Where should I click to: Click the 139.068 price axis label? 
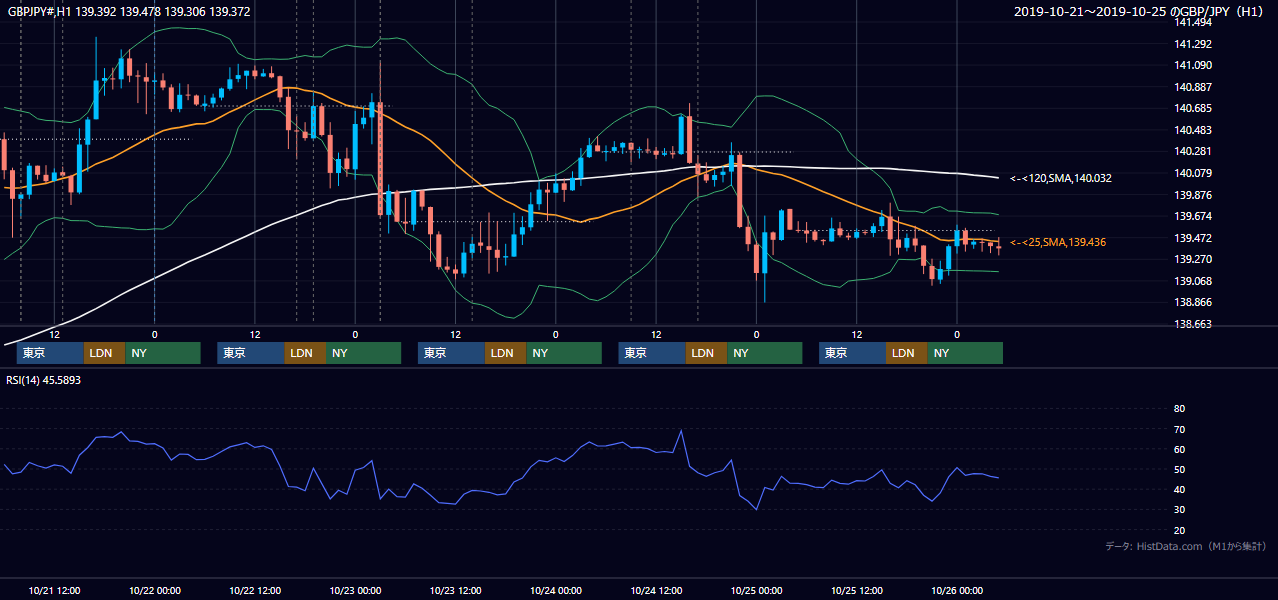click(1193, 281)
